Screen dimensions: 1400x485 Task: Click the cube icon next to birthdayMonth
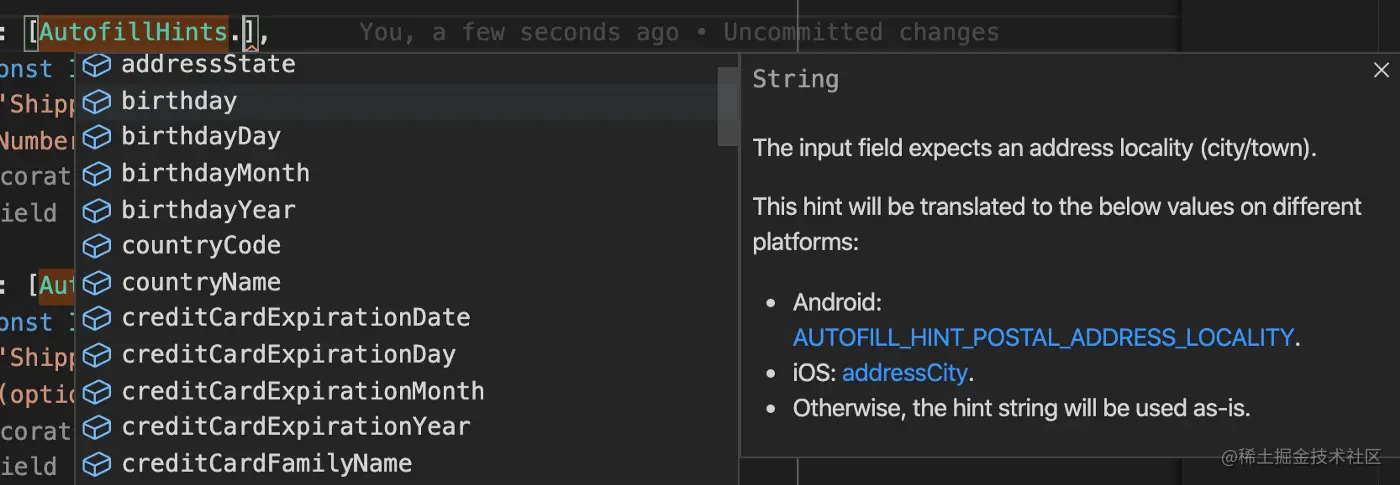pos(96,174)
